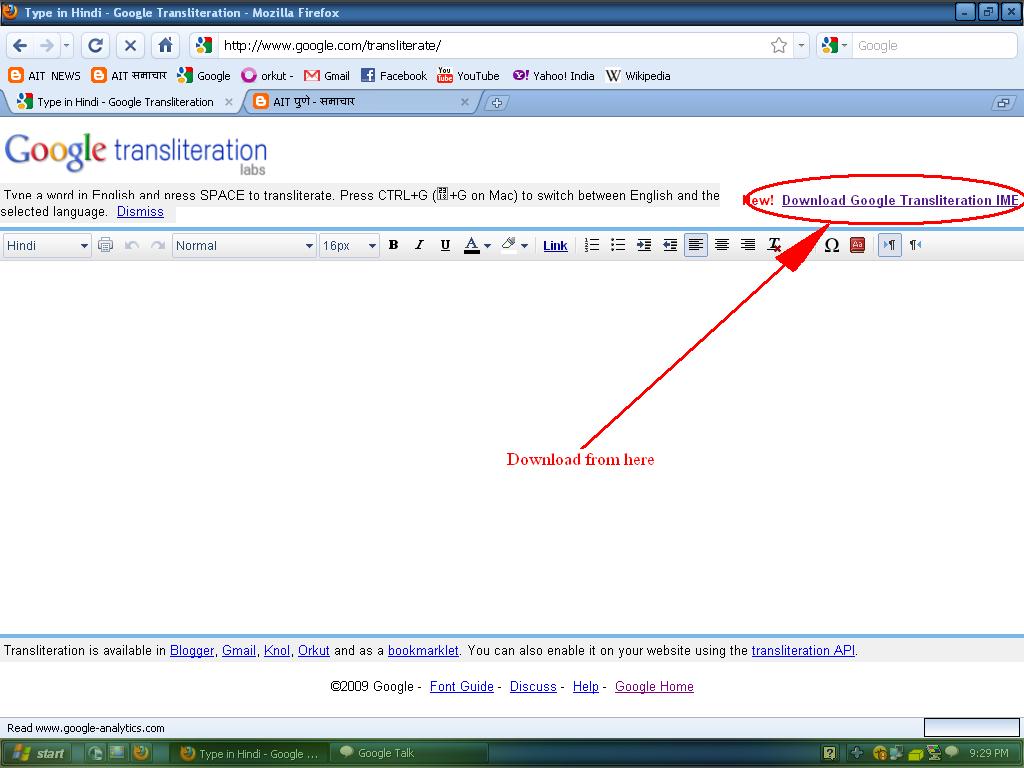Apply the text color A button
Screen dimensions: 1024x768
(472, 245)
